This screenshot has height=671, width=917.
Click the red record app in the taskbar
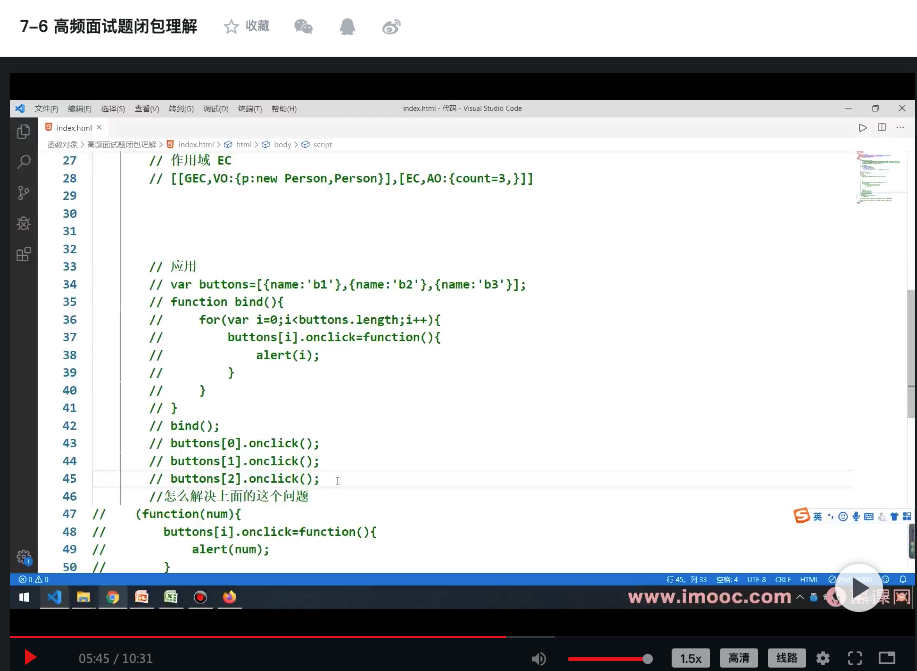point(200,597)
